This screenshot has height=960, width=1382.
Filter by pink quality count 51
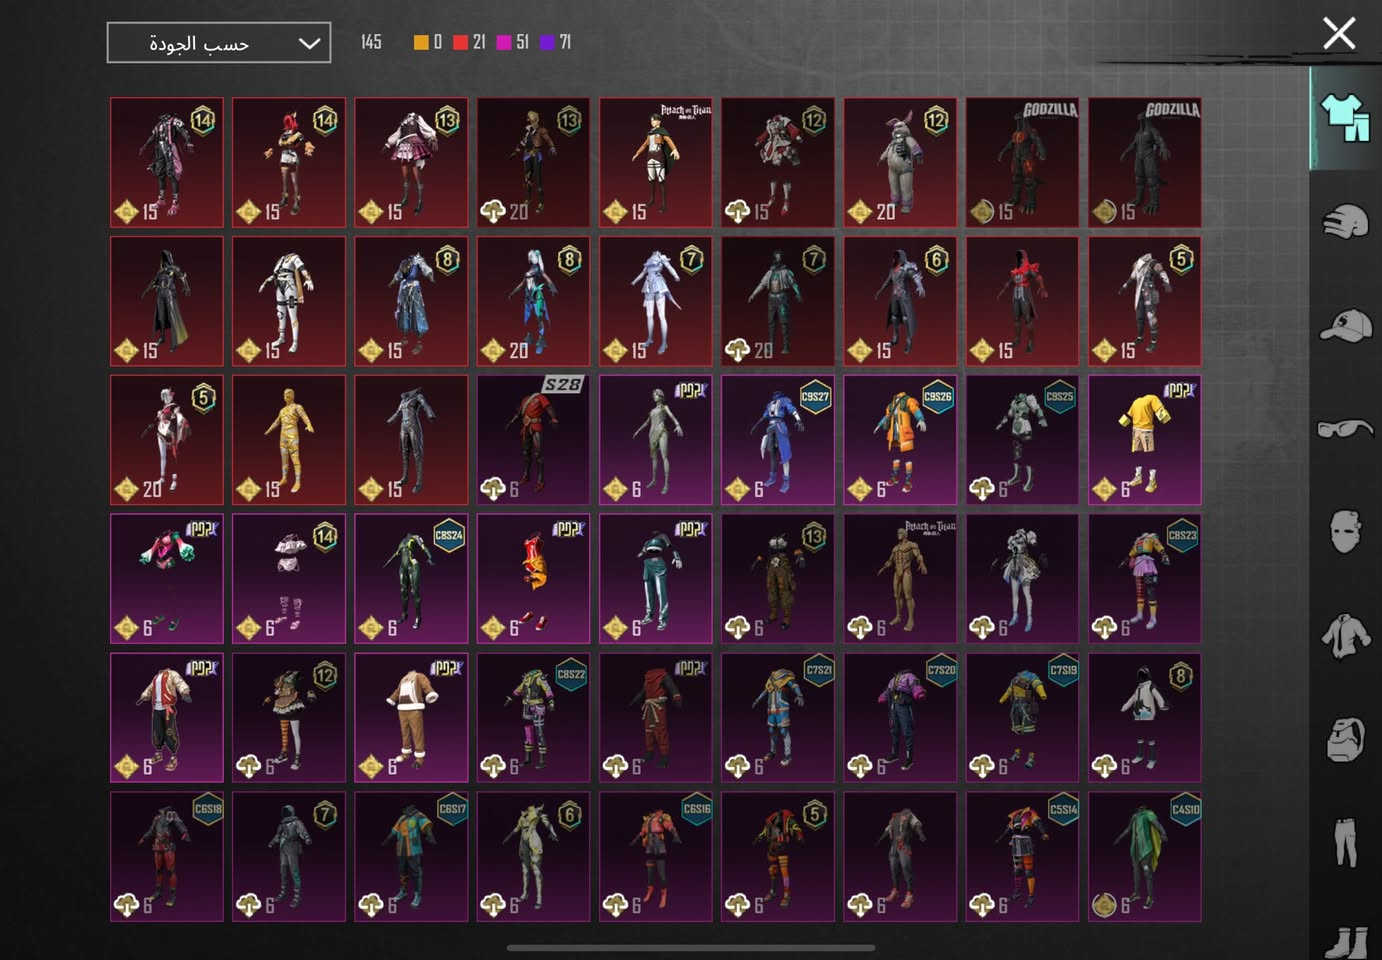[x=512, y=42]
